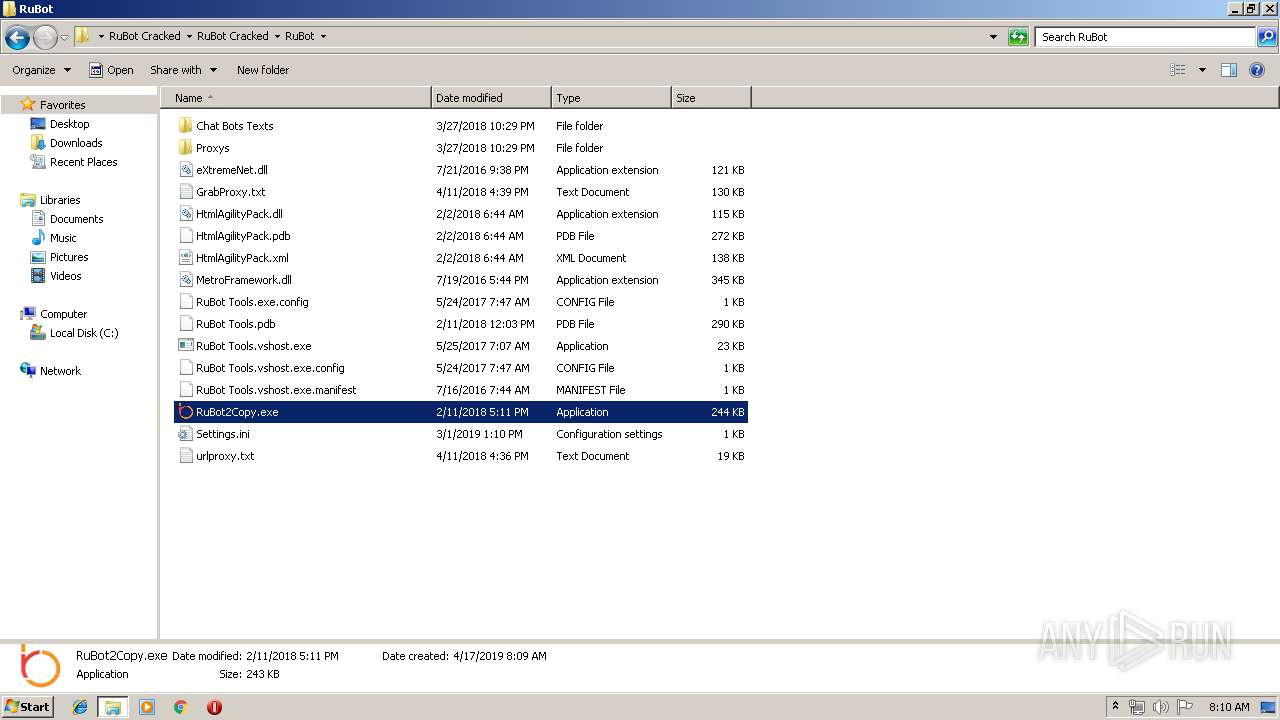The width and height of the screenshot is (1280, 720).
Task: Open the Pictures library
Action: coord(69,257)
